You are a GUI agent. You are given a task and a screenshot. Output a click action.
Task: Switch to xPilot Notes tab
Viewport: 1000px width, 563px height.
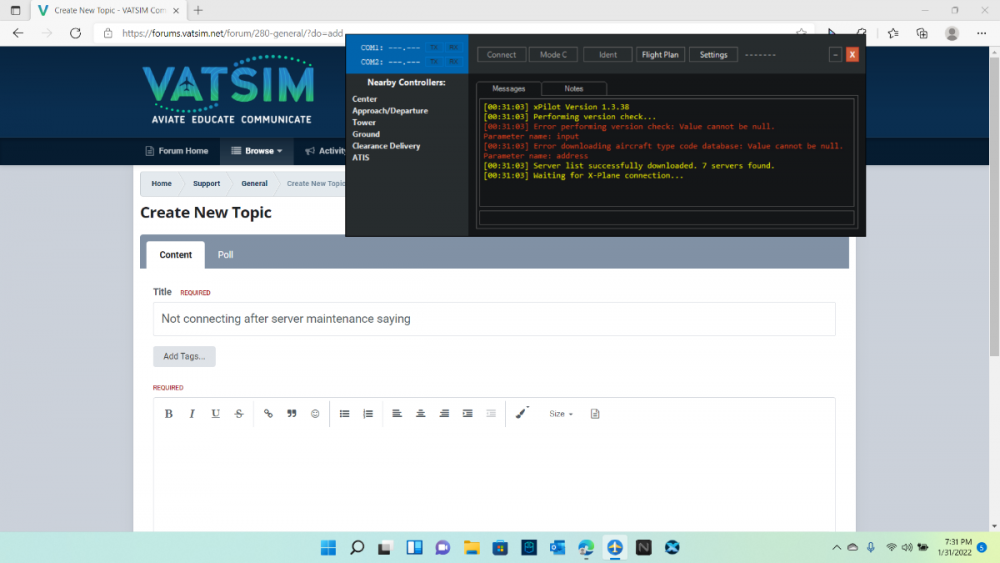pos(574,89)
